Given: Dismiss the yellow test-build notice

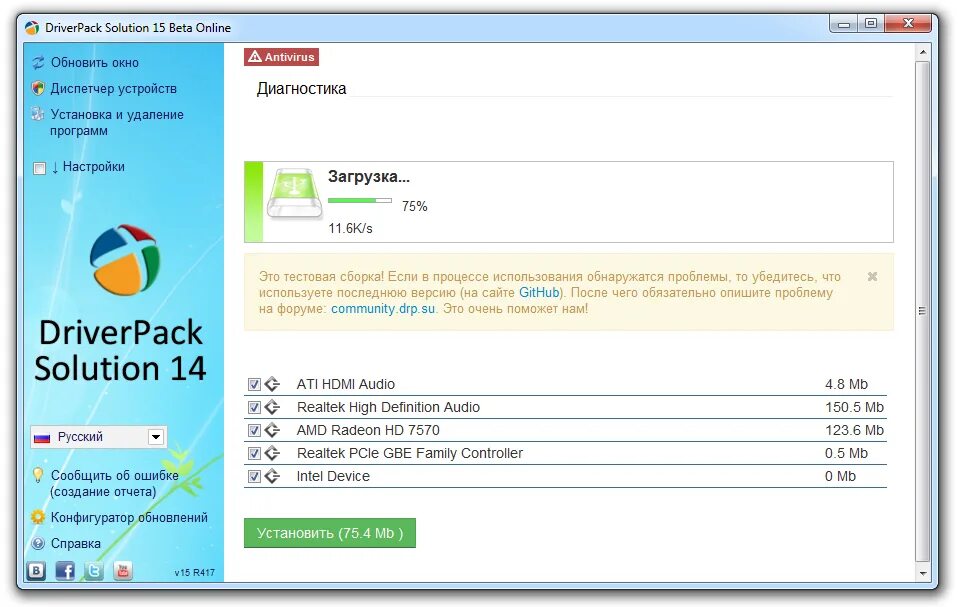Looking at the screenshot, I should tap(872, 277).
